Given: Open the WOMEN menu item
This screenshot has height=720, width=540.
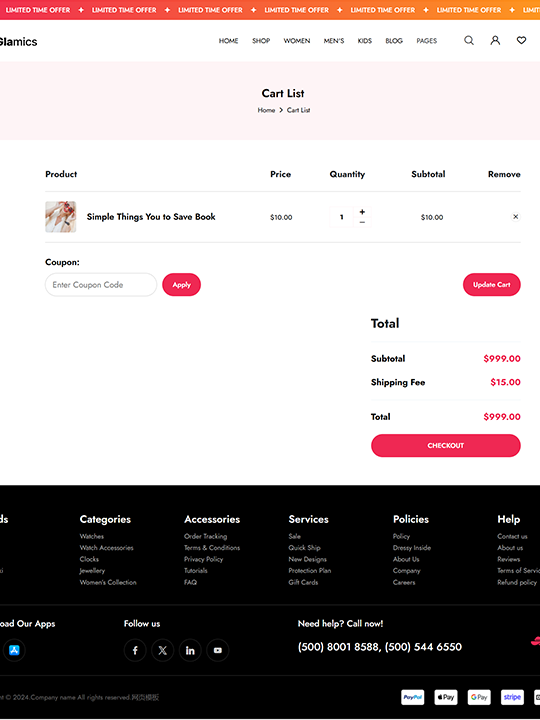Looking at the screenshot, I should (x=297, y=41).
